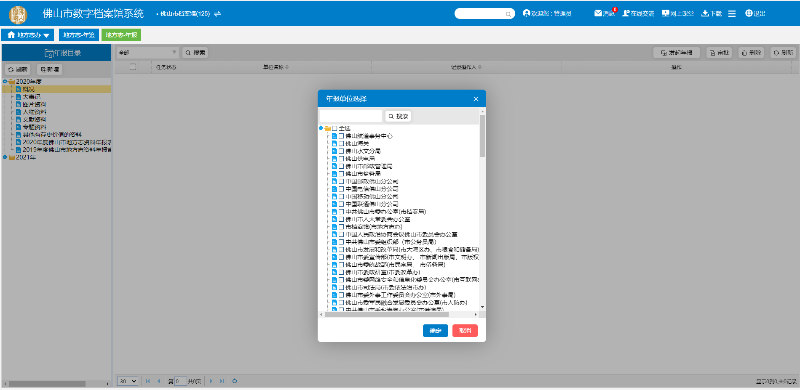Click the refresh button in the left panel
The width and height of the screenshot is (800, 390).
coord(18,69)
